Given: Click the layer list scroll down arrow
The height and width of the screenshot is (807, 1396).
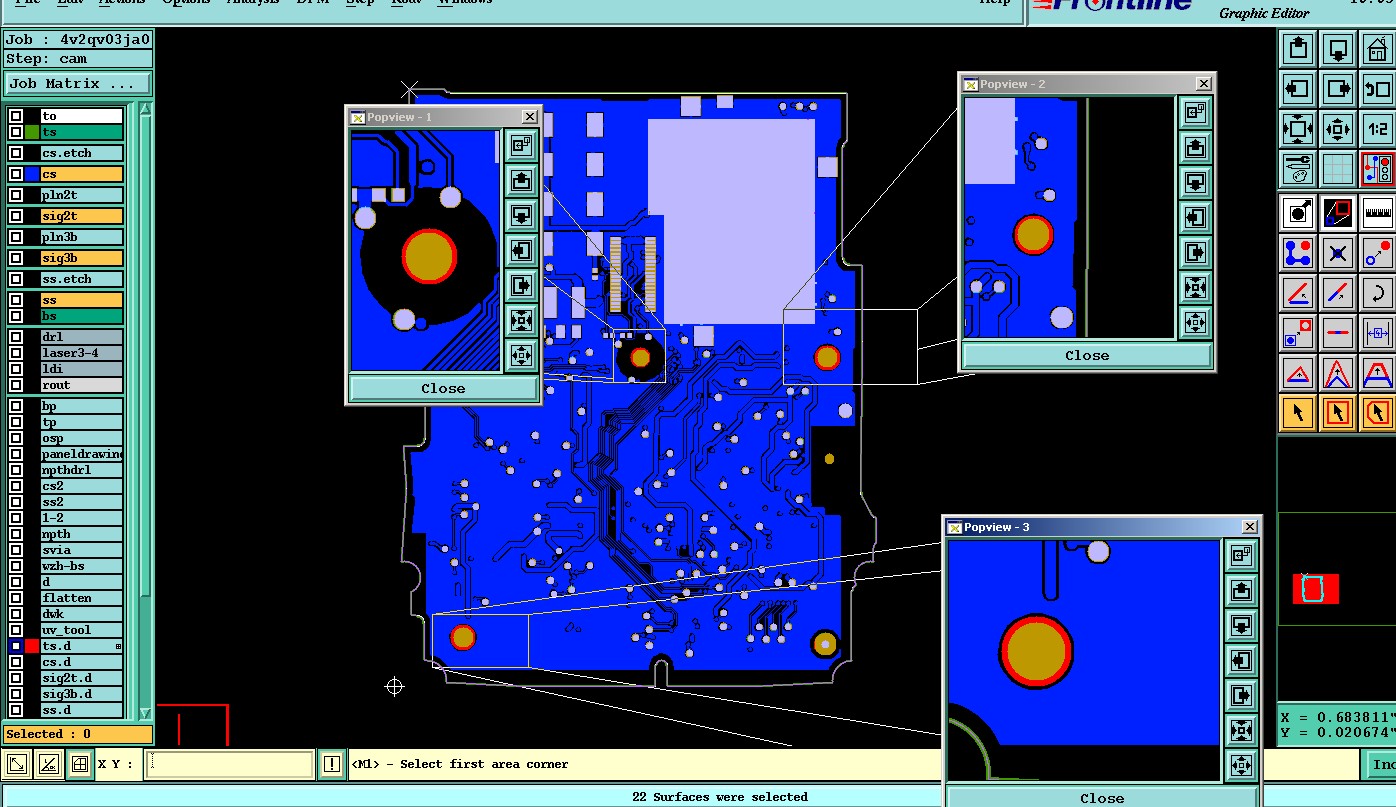Looking at the screenshot, I should coord(146,712).
